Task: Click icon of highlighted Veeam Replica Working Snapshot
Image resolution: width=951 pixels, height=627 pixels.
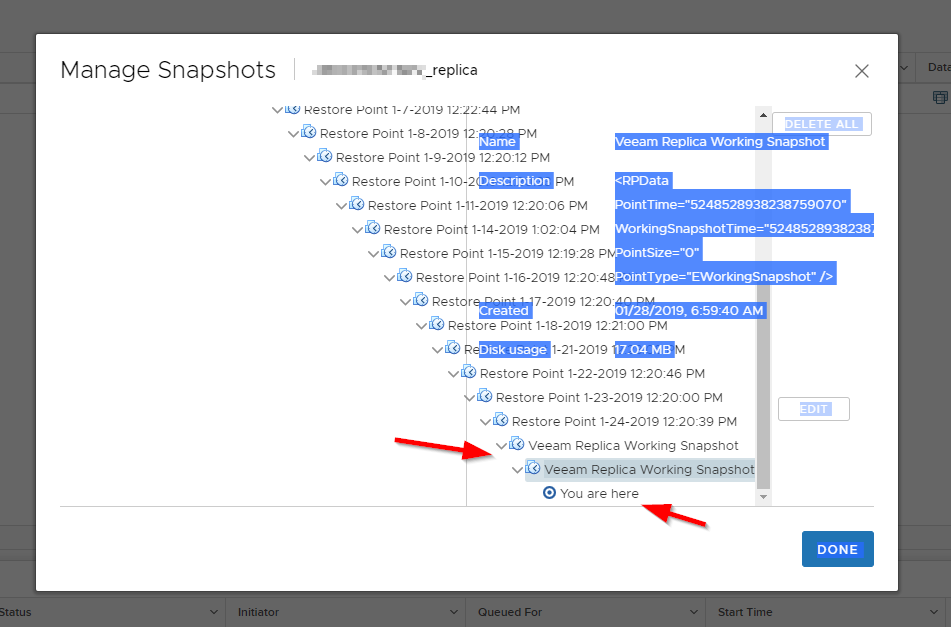Action: (x=533, y=468)
